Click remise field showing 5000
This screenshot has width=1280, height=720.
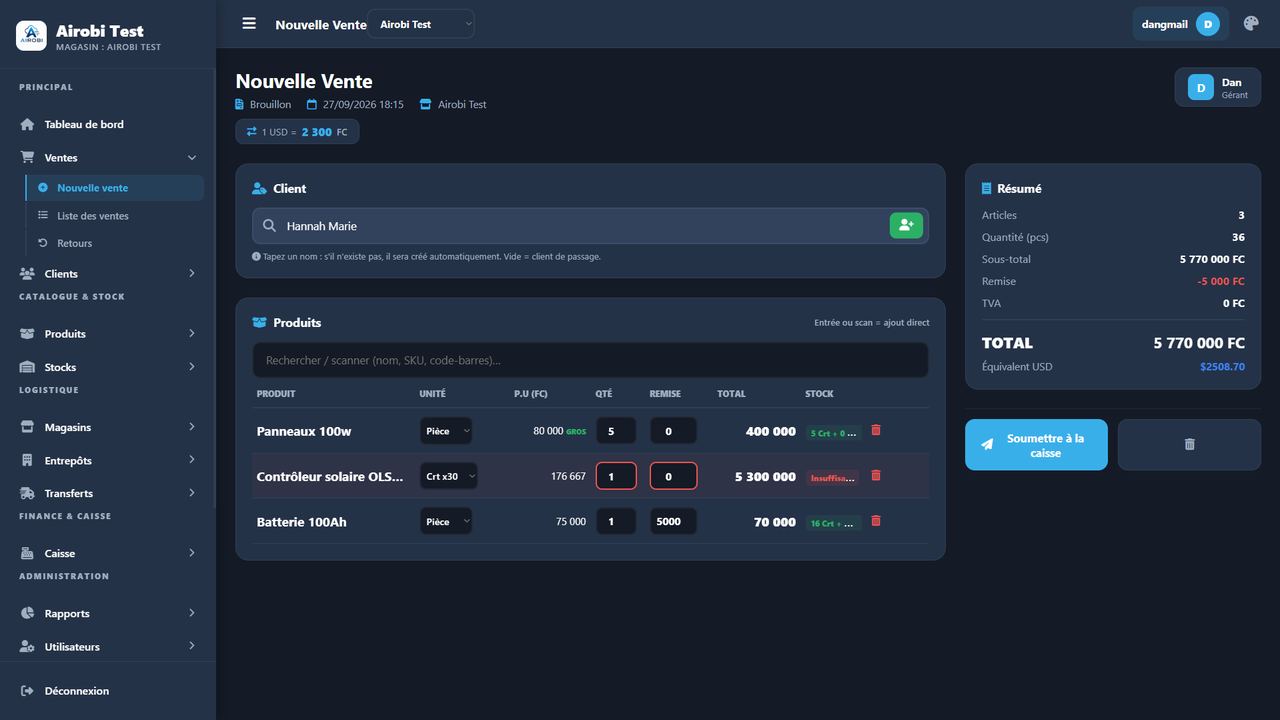673,521
